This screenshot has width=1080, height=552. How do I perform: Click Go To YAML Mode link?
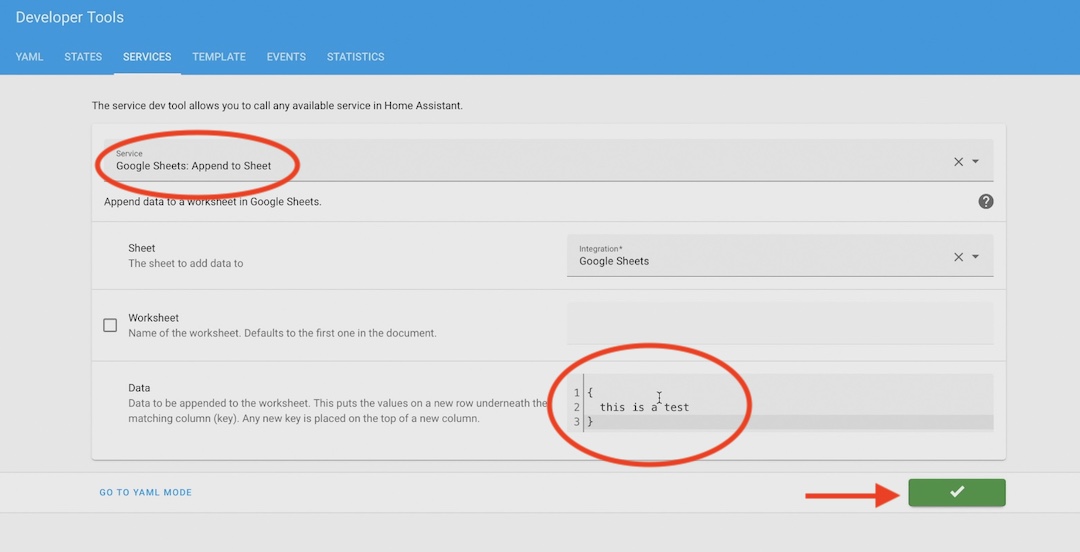145,492
